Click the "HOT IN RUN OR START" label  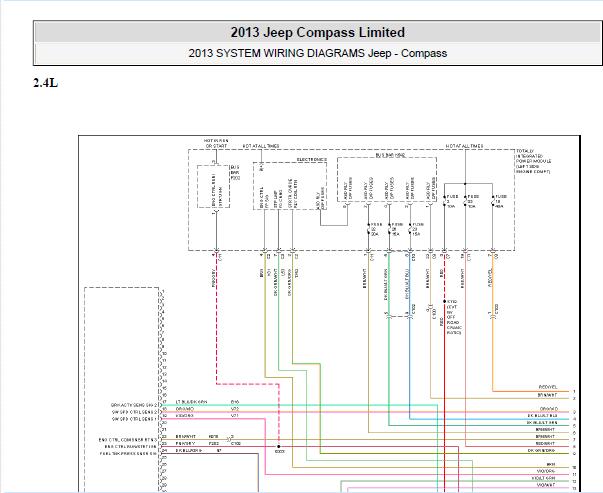coord(216,143)
